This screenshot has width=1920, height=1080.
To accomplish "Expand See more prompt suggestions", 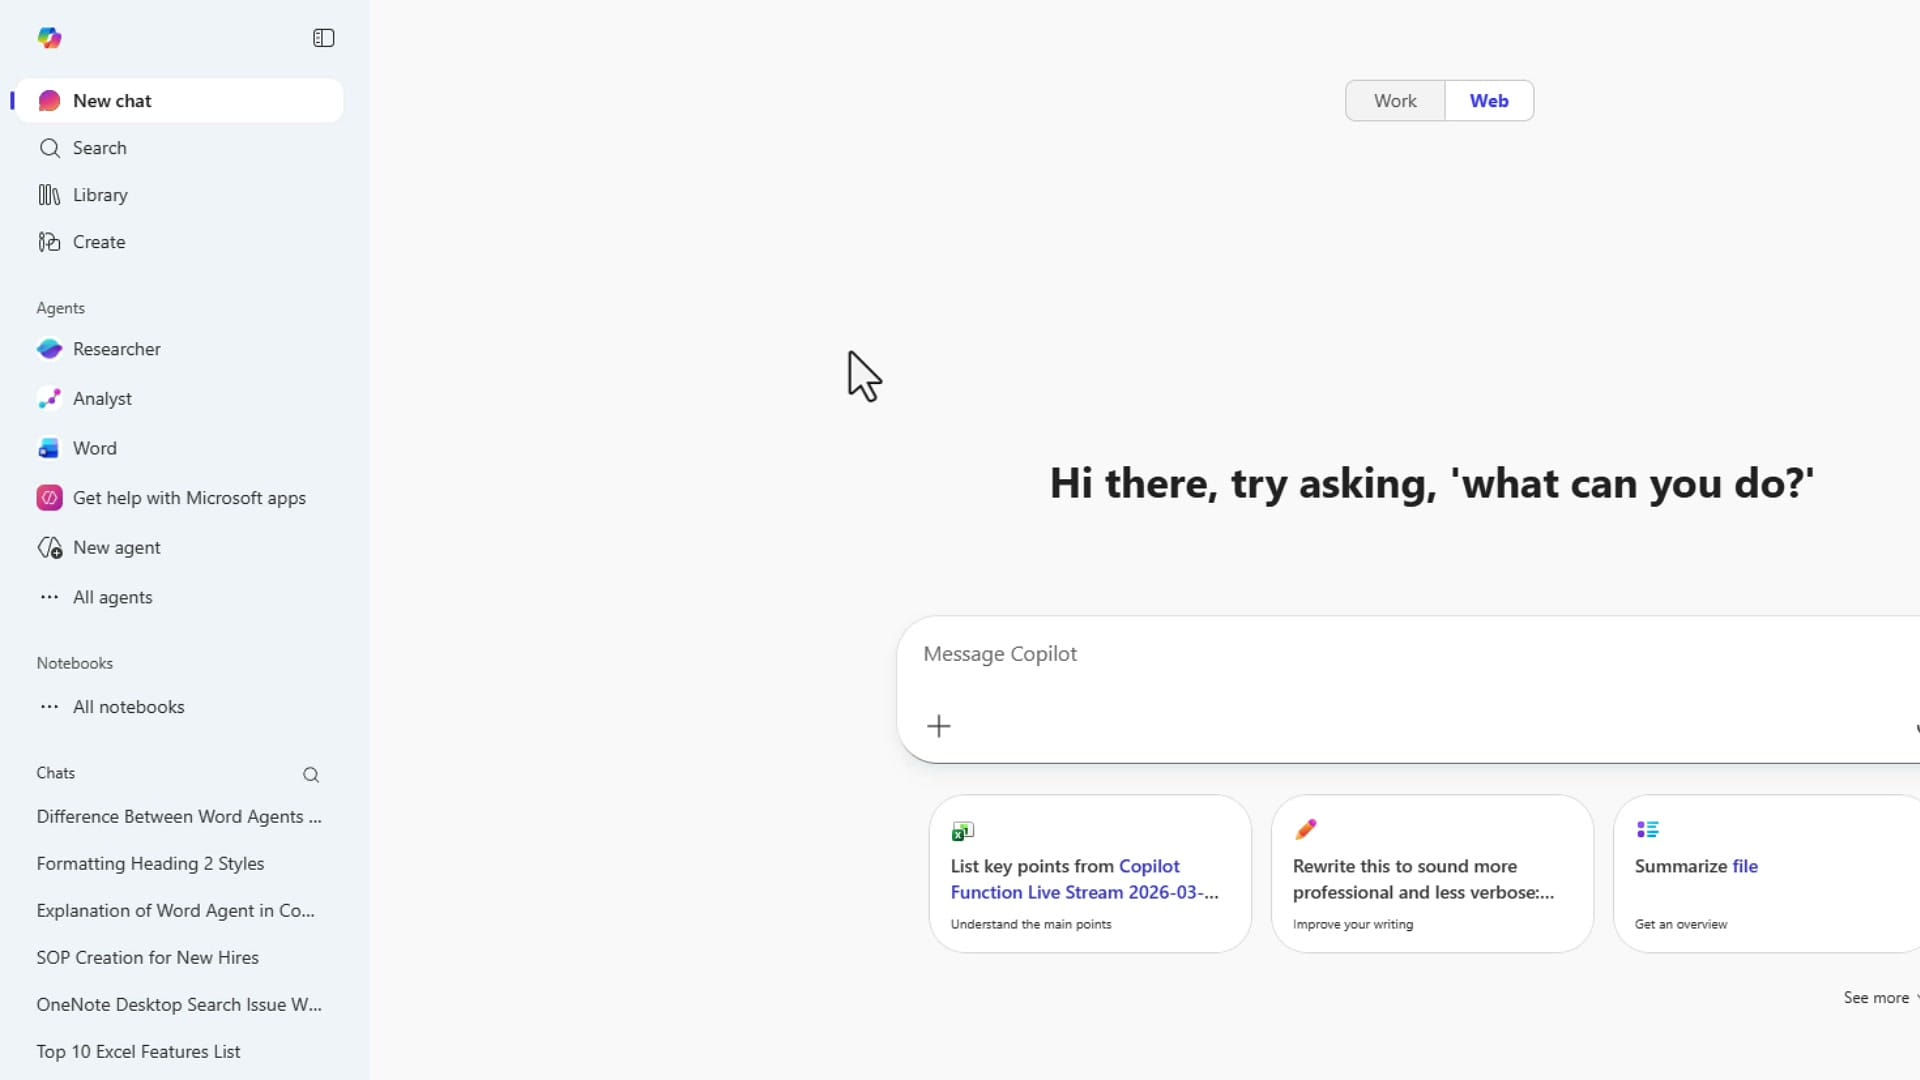I will (x=1876, y=998).
